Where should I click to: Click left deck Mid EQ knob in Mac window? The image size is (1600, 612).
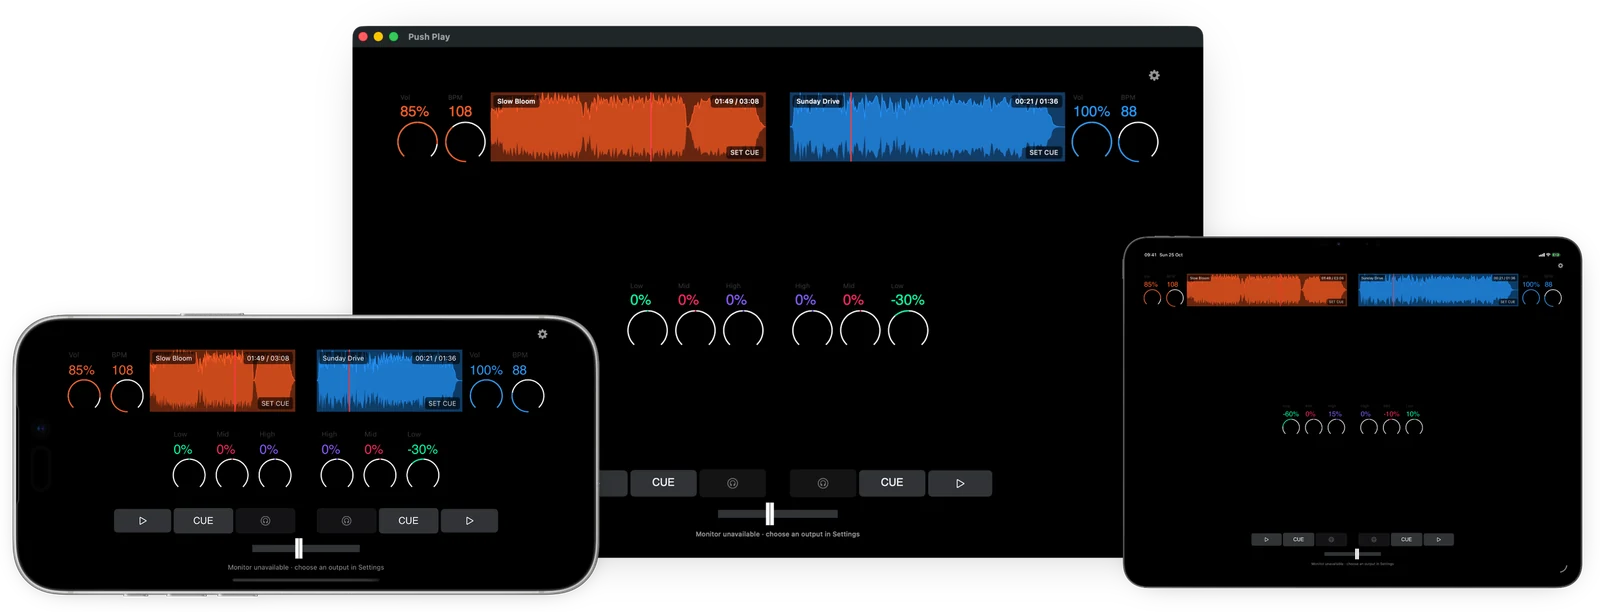coord(695,330)
